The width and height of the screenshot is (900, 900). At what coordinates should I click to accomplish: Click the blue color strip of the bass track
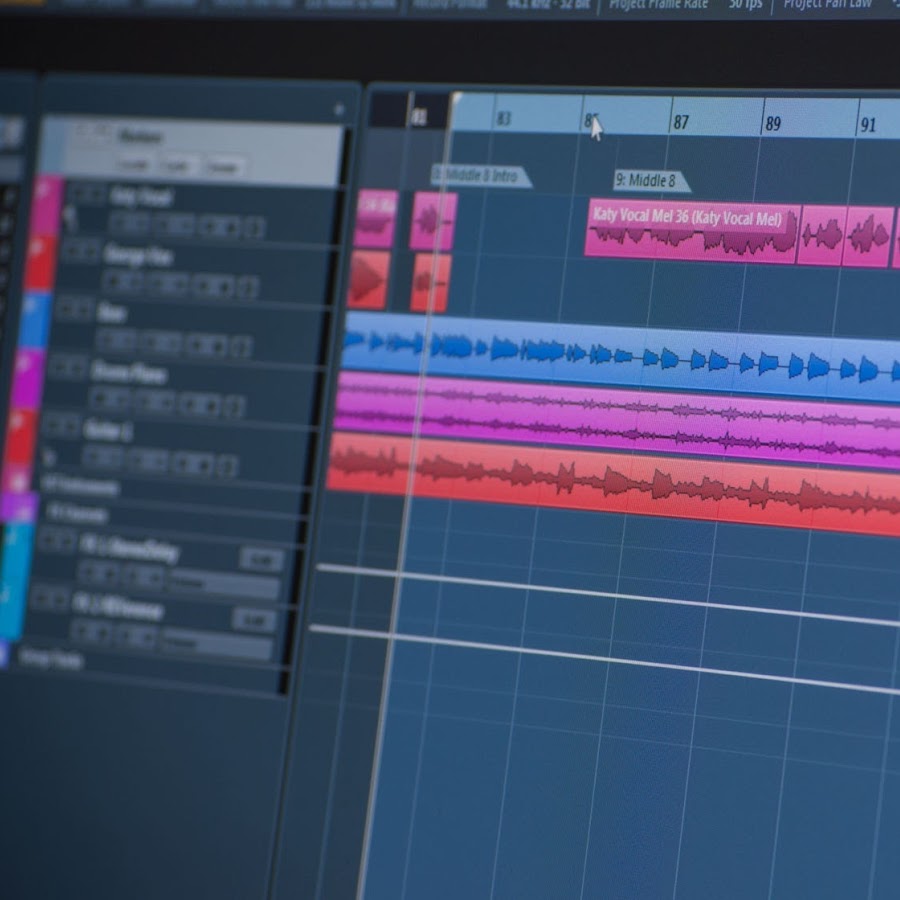point(34,320)
